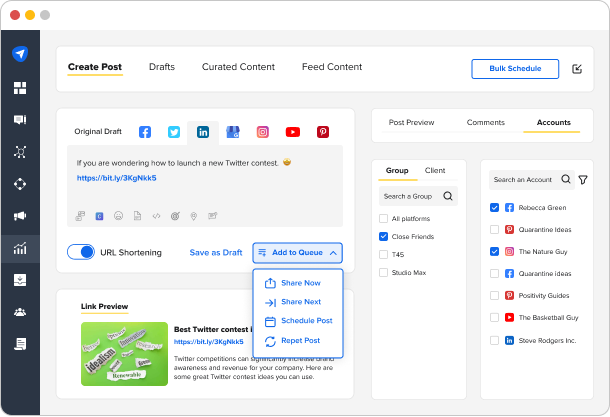This screenshot has height=417, width=610.
Task: Click the Bulk Schedule button
Action: (x=515, y=69)
